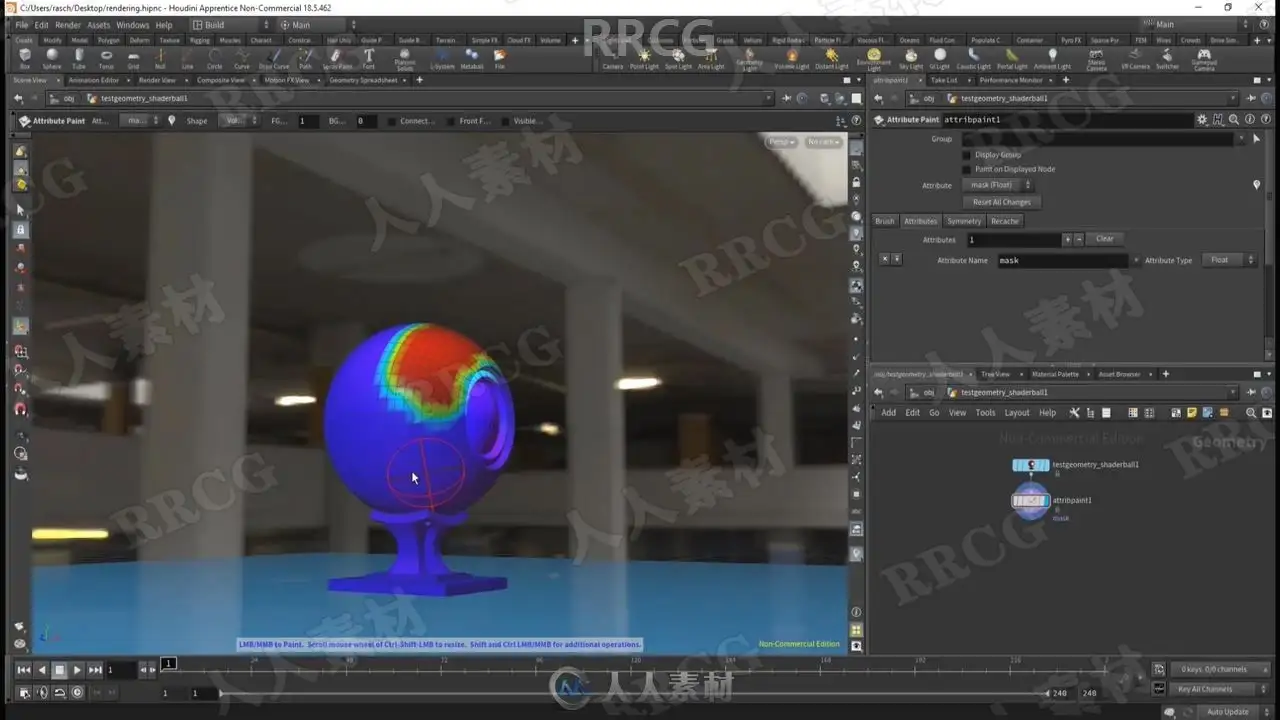This screenshot has height=720, width=1280.
Task: Select the Tube shelf tool
Action: click(79, 59)
